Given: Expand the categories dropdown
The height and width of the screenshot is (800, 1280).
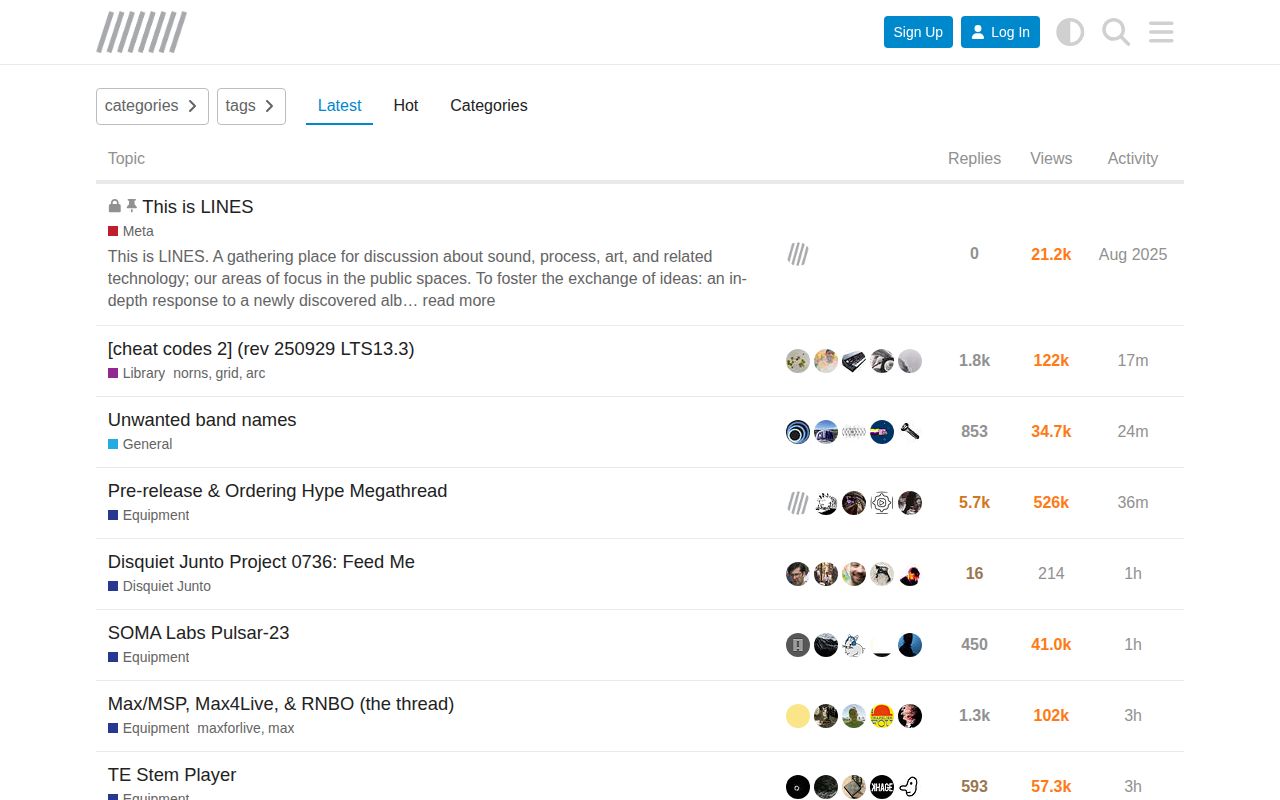Looking at the screenshot, I should click(x=152, y=106).
